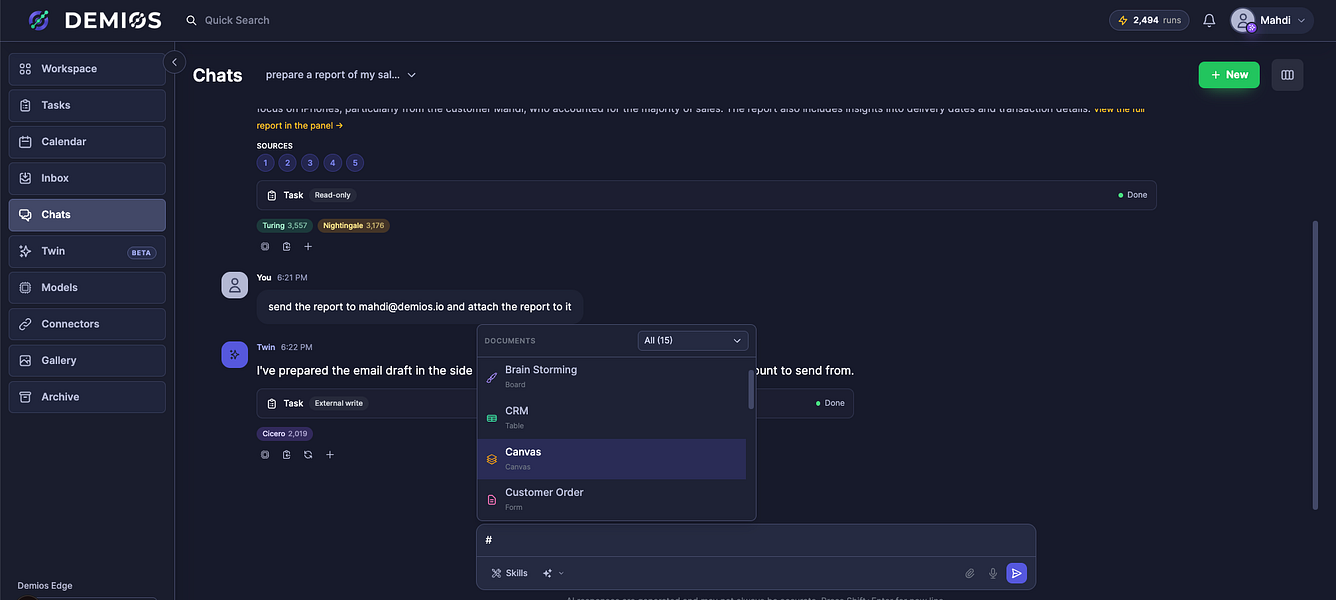This screenshot has height=600, width=1336.
Task: Open the Mahdi user account menu
Action: 1271,20
